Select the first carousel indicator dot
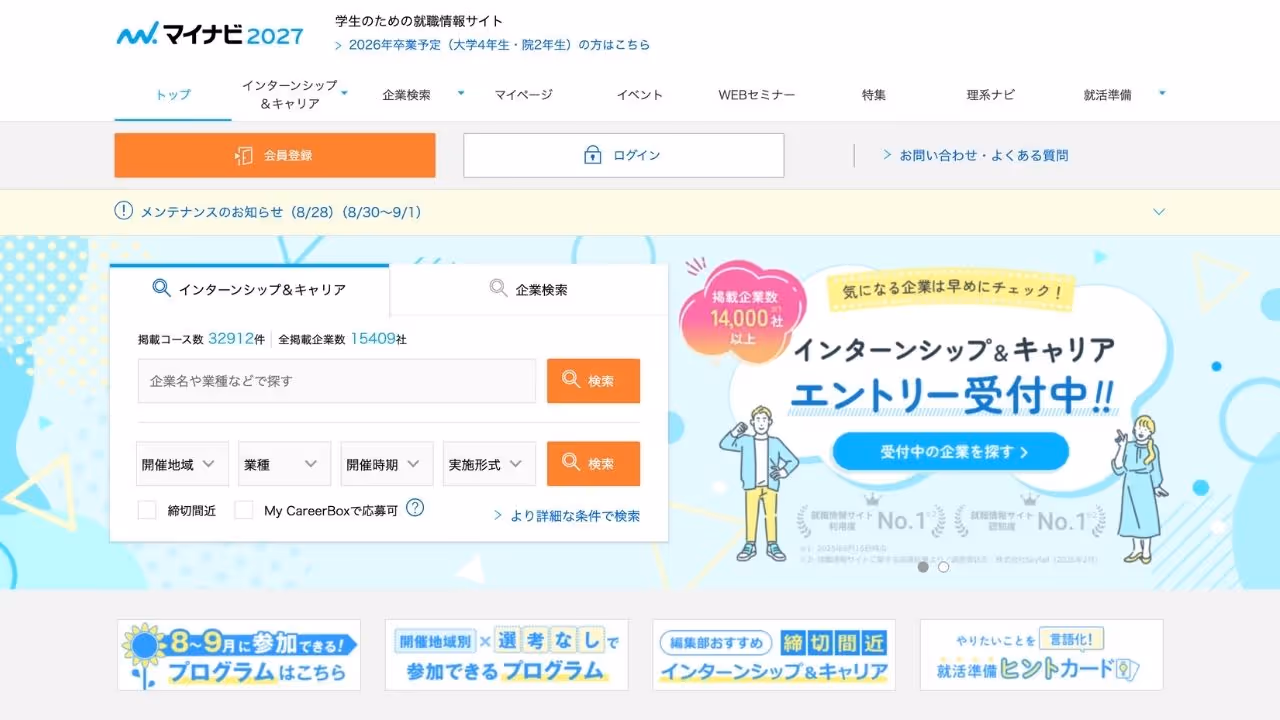The width and height of the screenshot is (1280, 720). pos(923,567)
